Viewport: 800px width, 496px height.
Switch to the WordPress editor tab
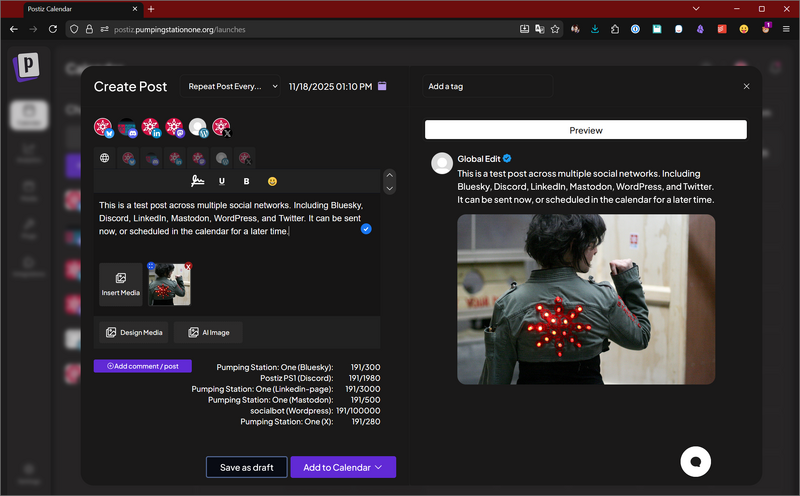click(x=221, y=158)
